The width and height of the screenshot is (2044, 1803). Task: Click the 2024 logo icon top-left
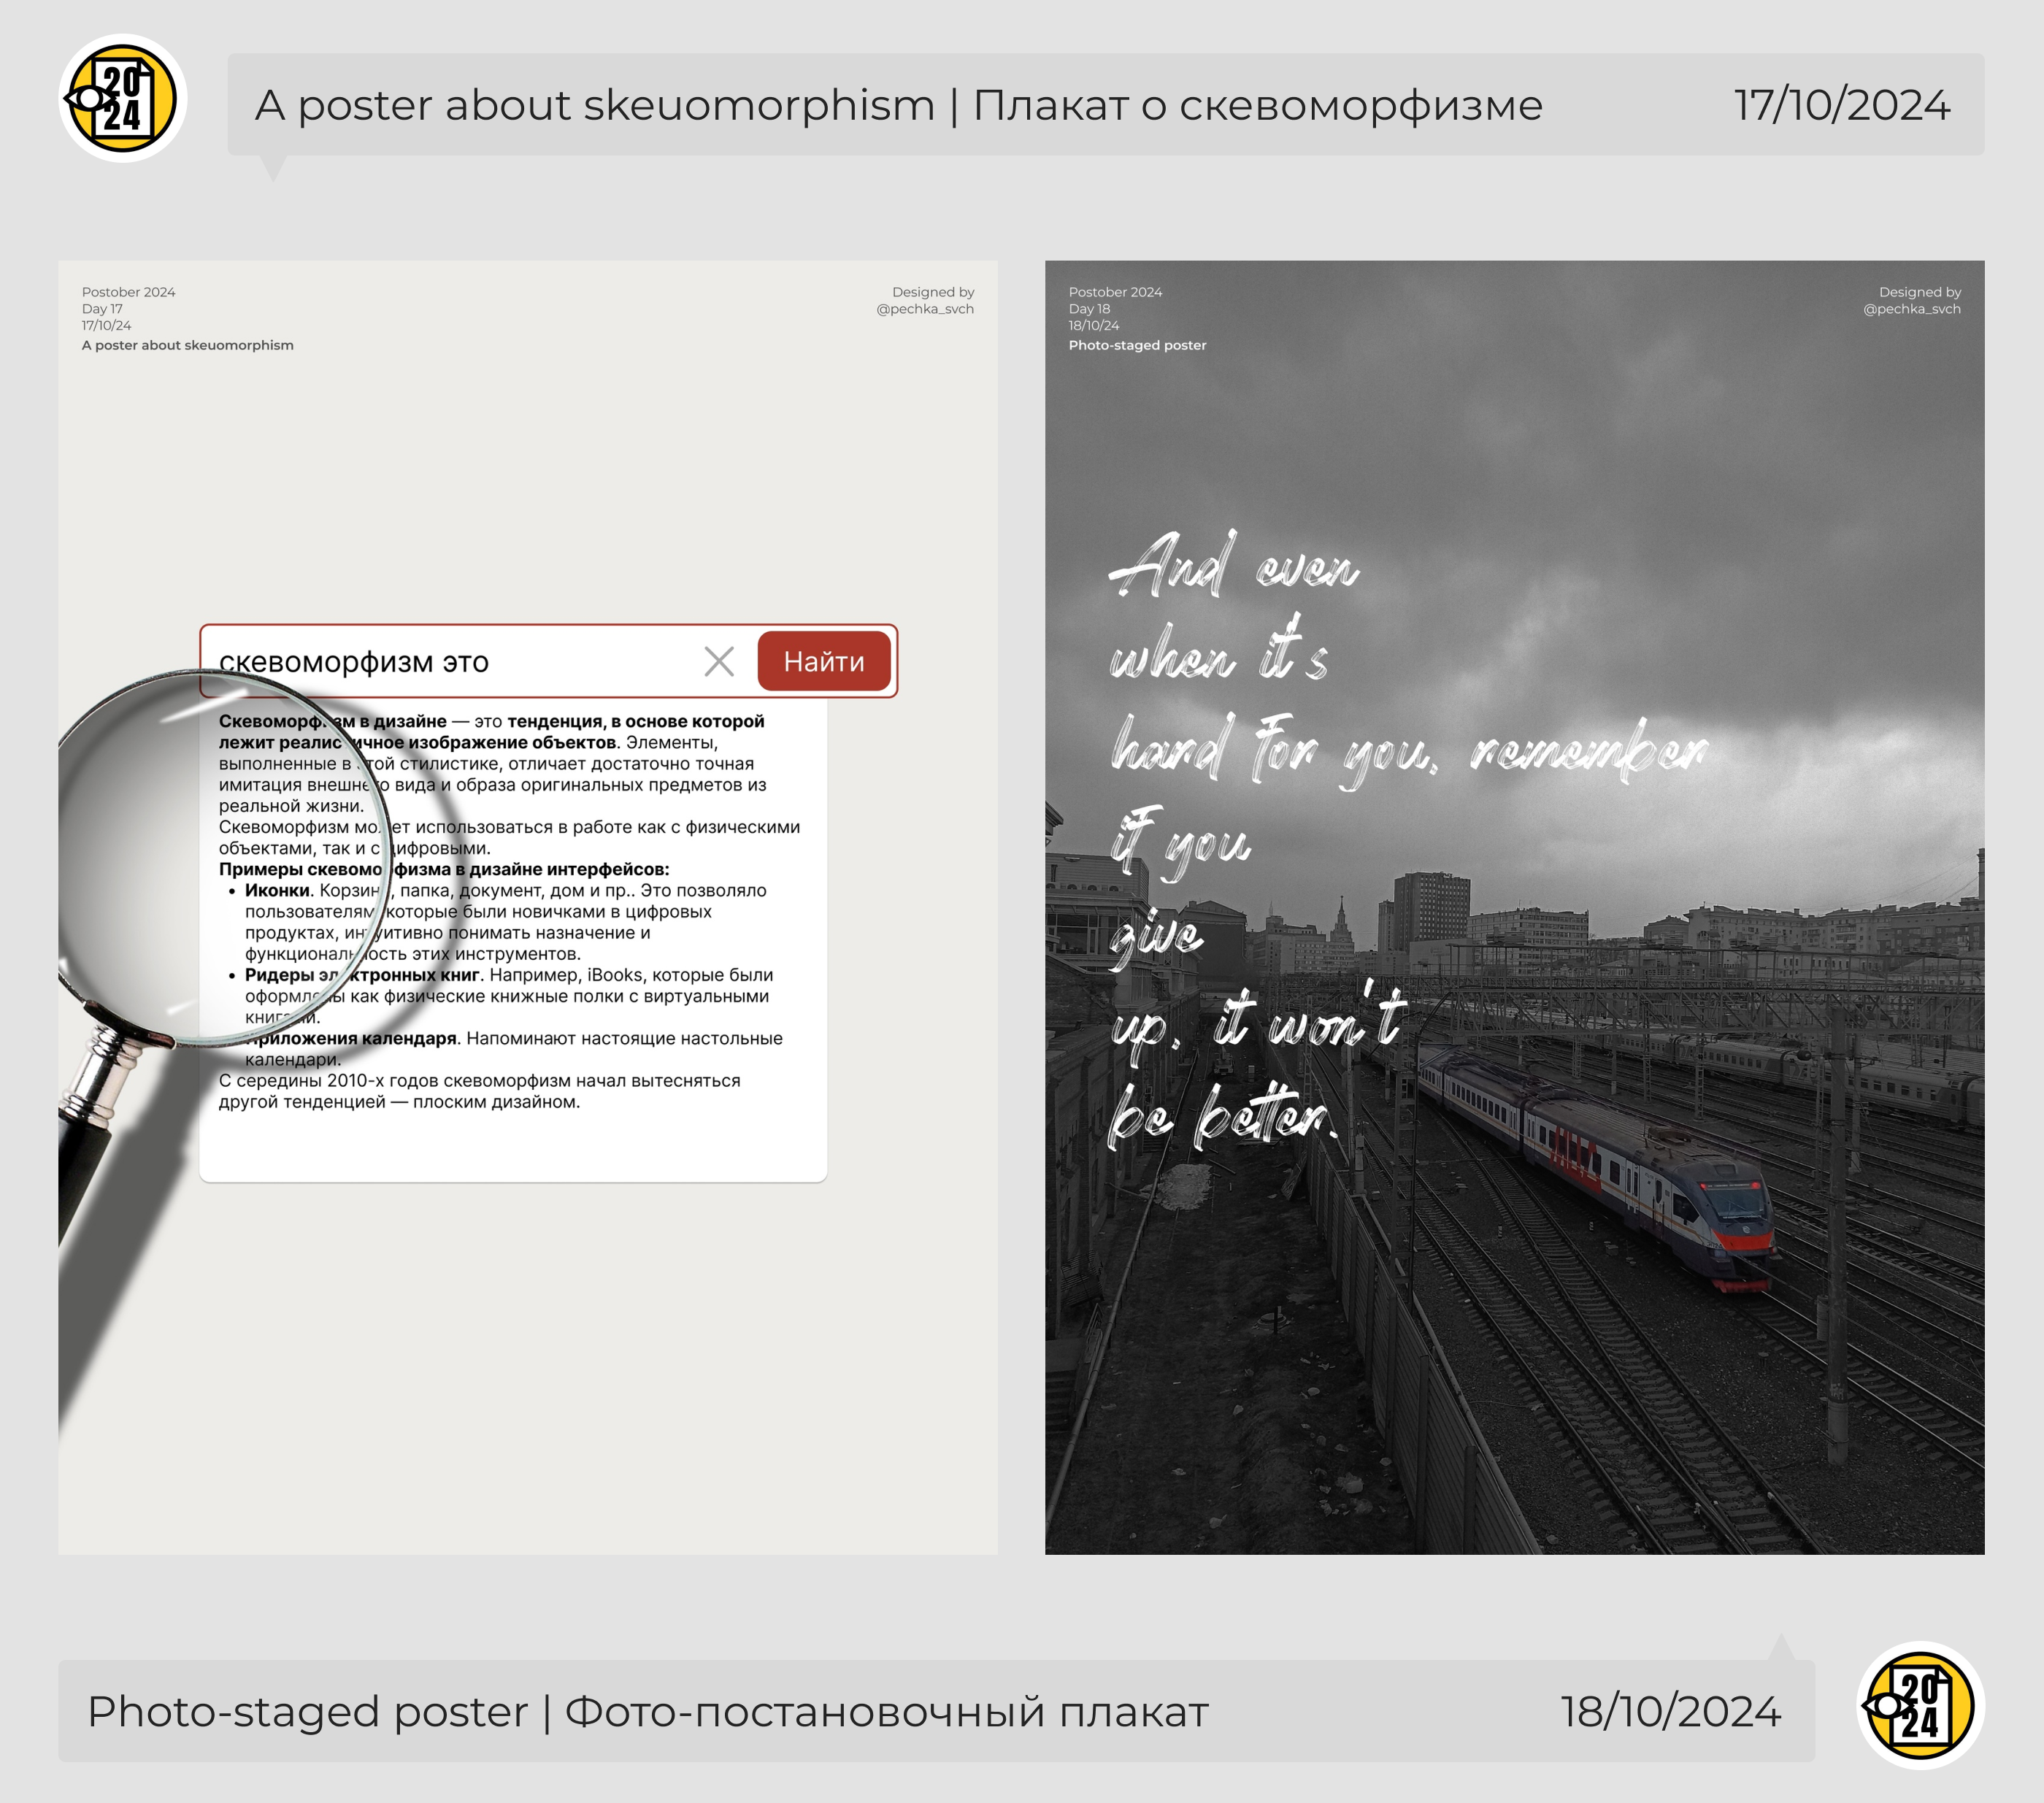[x=122, y=99]
